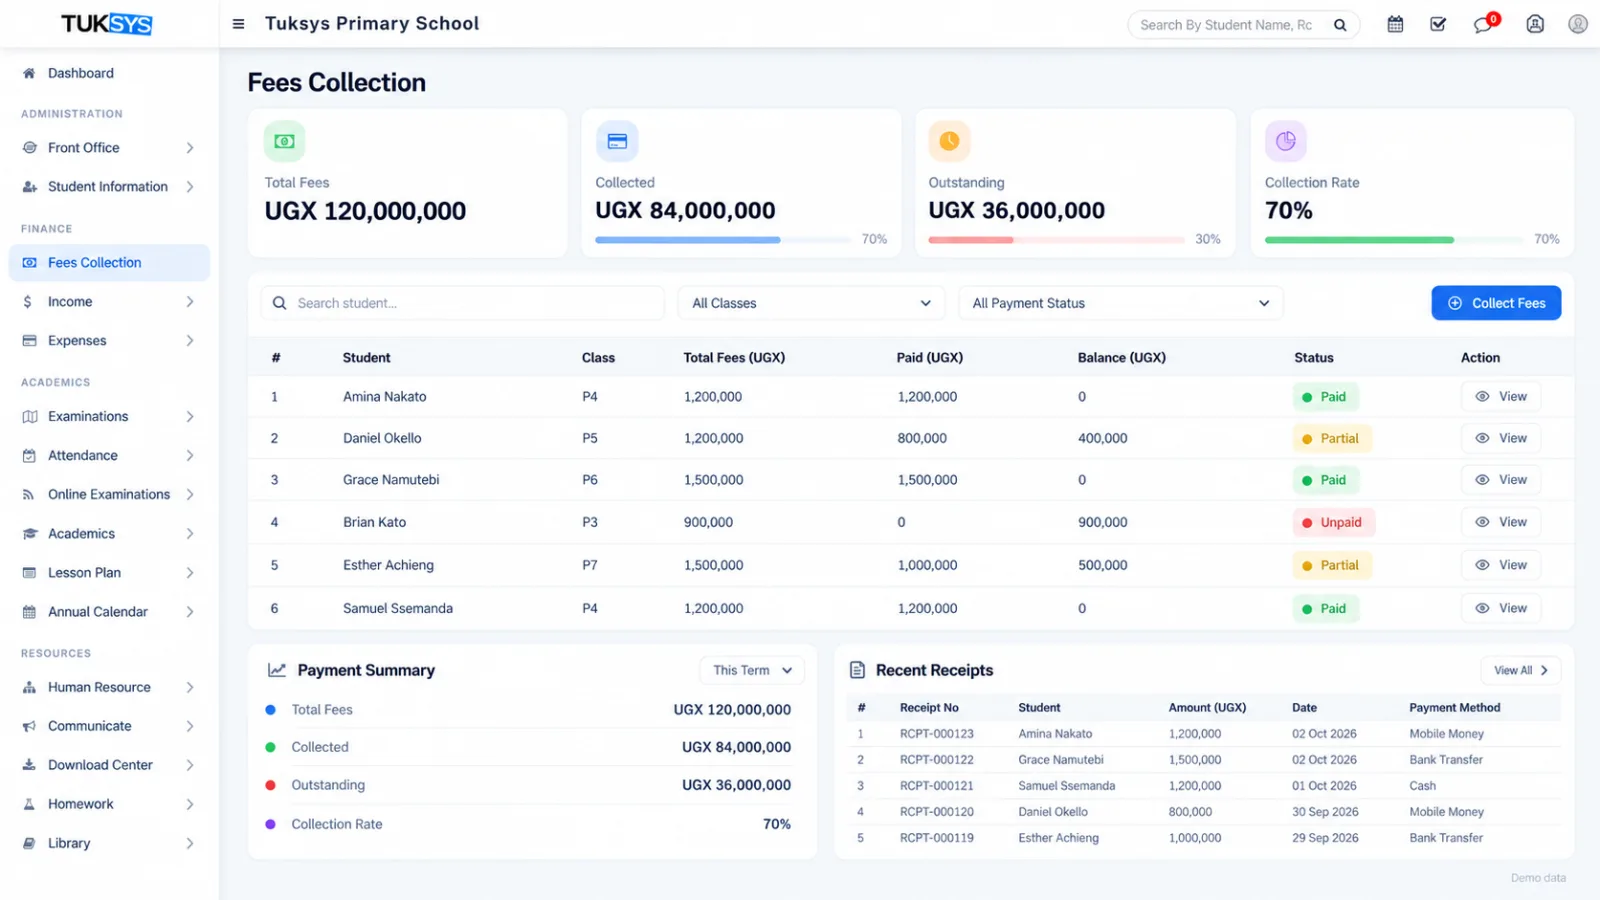Open the task checklist icon in header
This screenshot has height=900, width=1600.
[x=1438, y=24]
